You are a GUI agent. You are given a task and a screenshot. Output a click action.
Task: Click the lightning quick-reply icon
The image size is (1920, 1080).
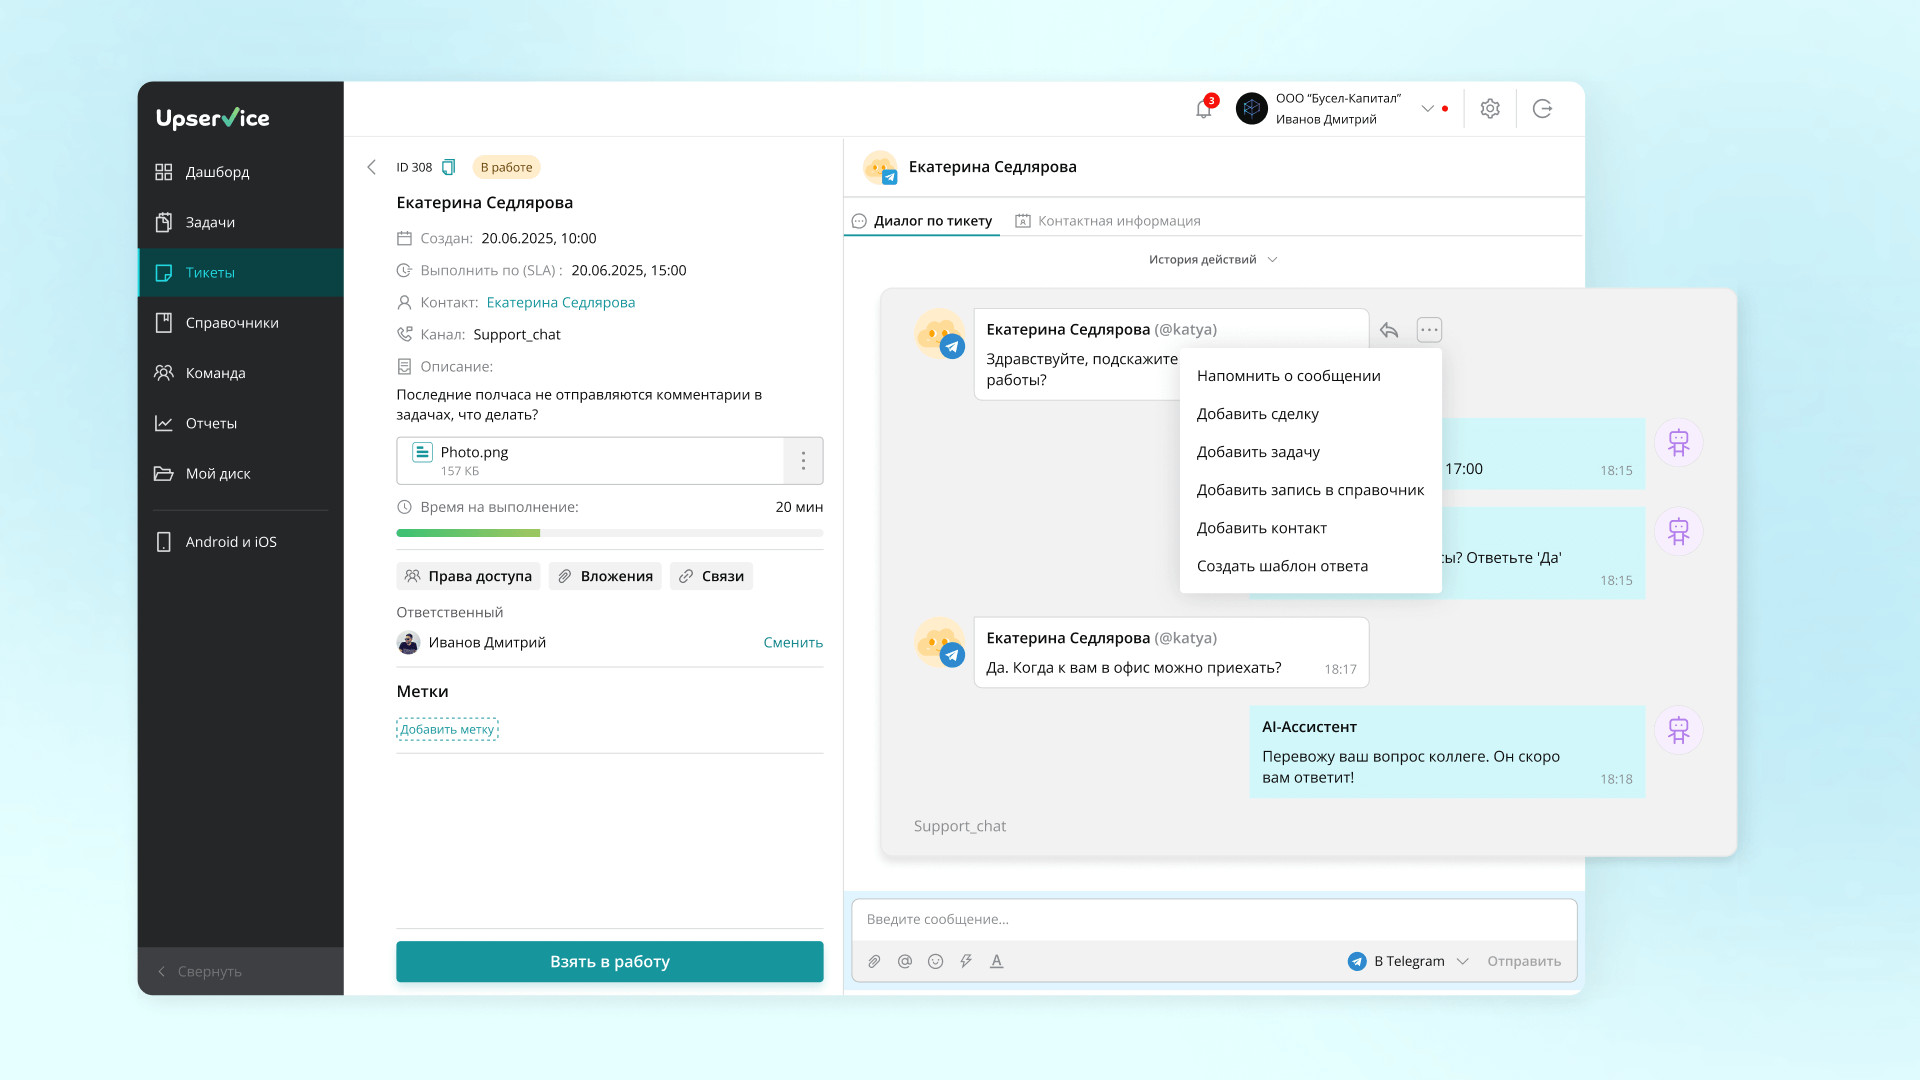966,961
